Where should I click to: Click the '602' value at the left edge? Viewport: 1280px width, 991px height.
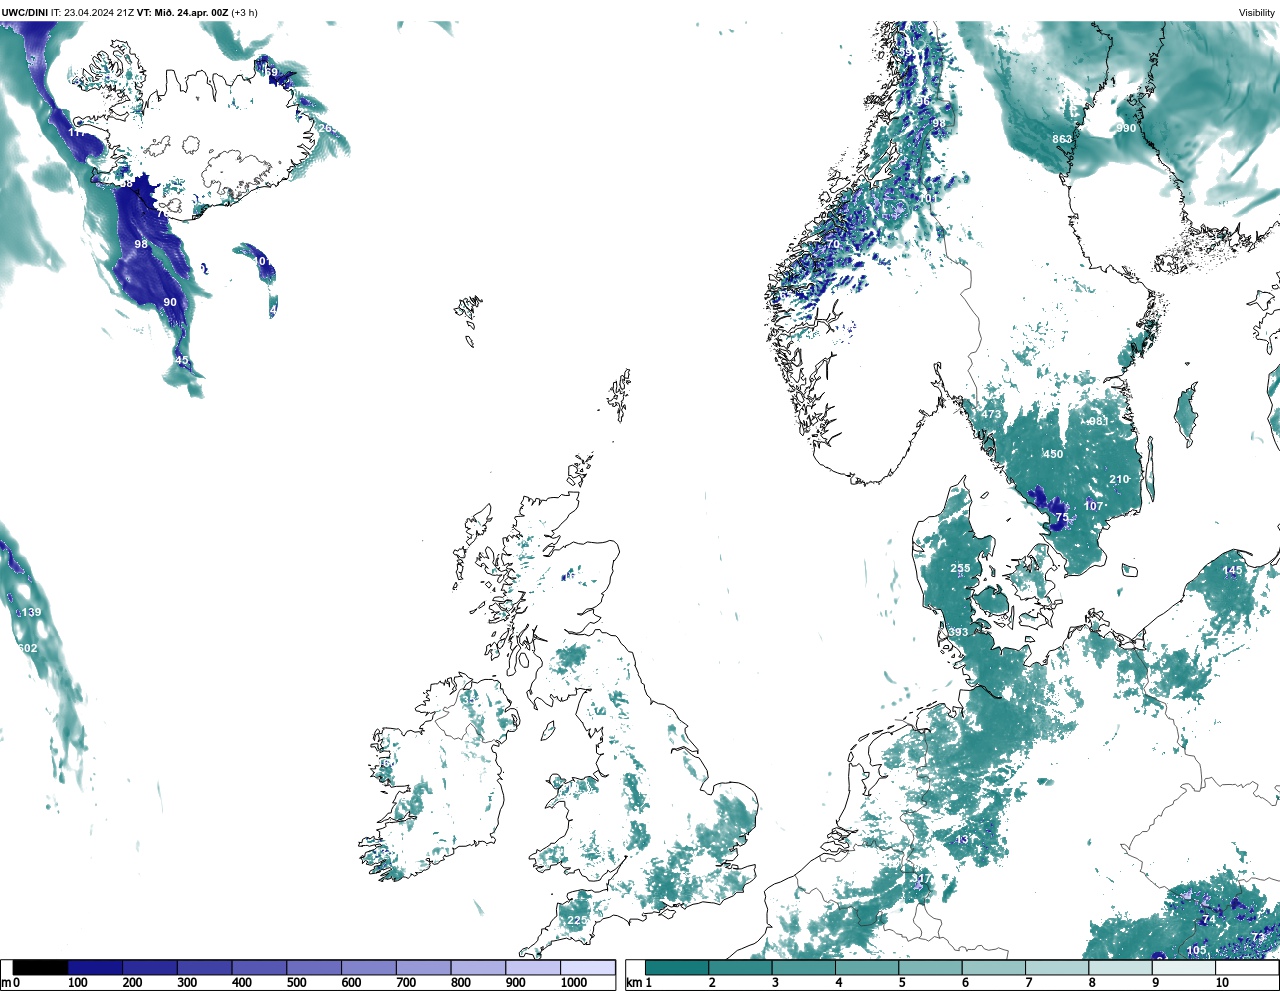28,648
